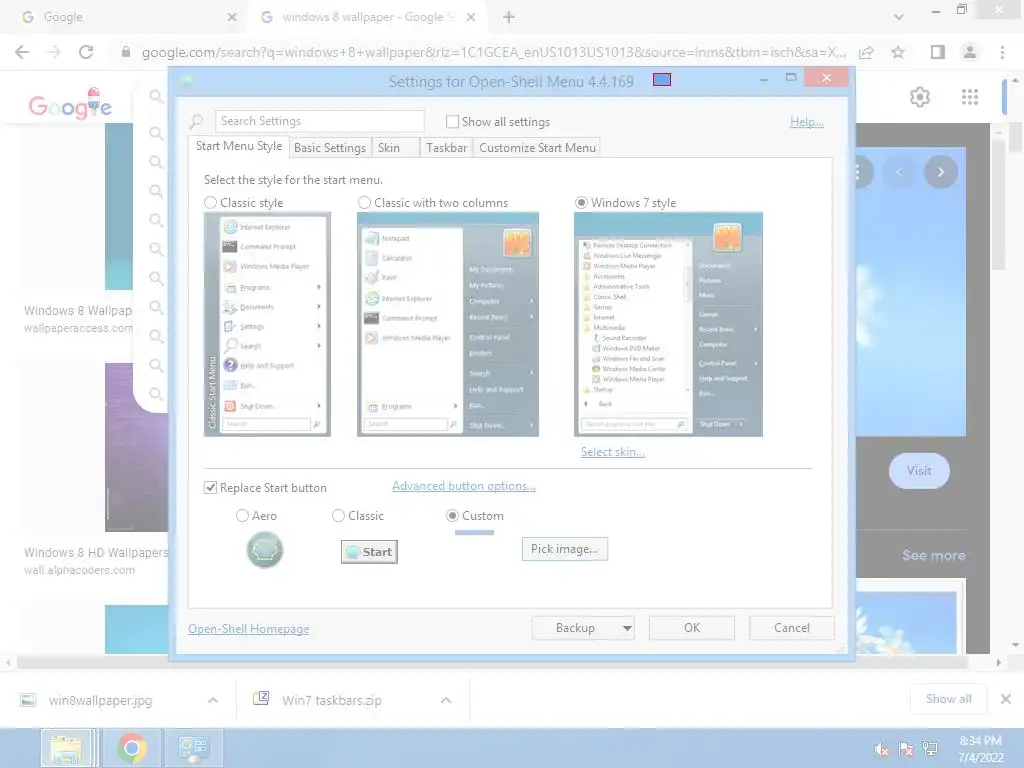1024x768 pixels.
Task: Open File Explorer from the taskbar
Action: pyautogui.click(x=65, y=748)
